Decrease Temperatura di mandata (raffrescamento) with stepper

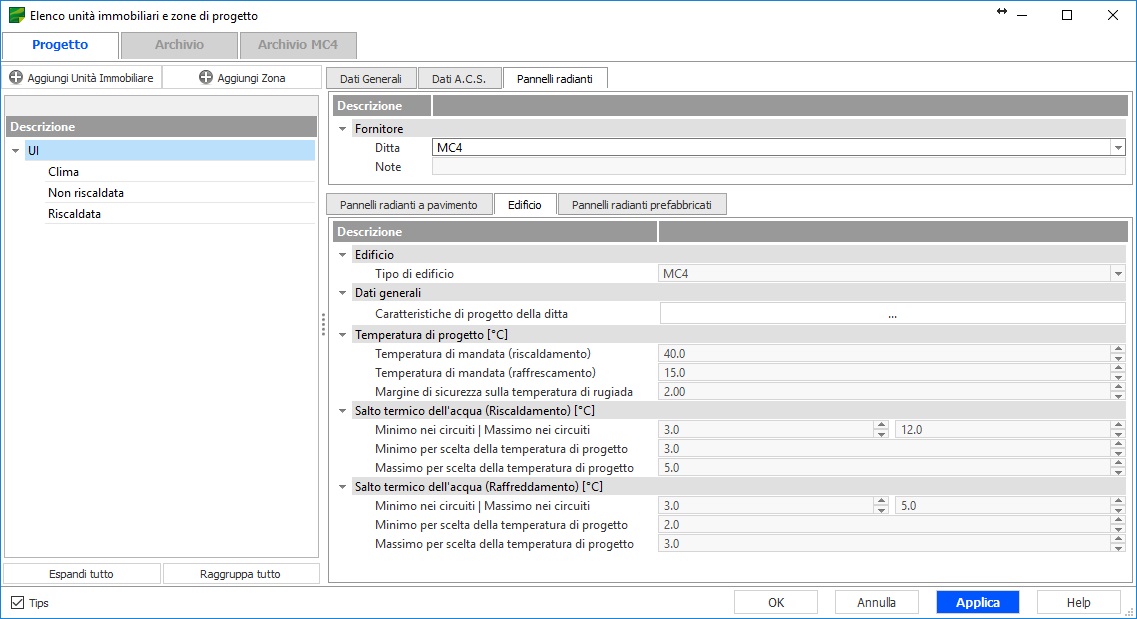point(1118,378)
